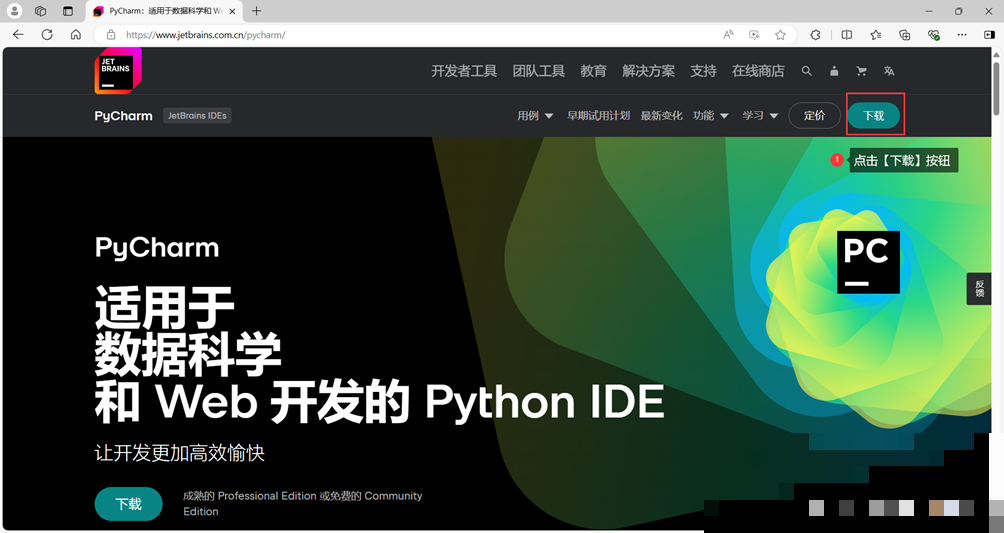Change language via the translate icon
Screen dimensions: 1004x533
click(889, 71)
